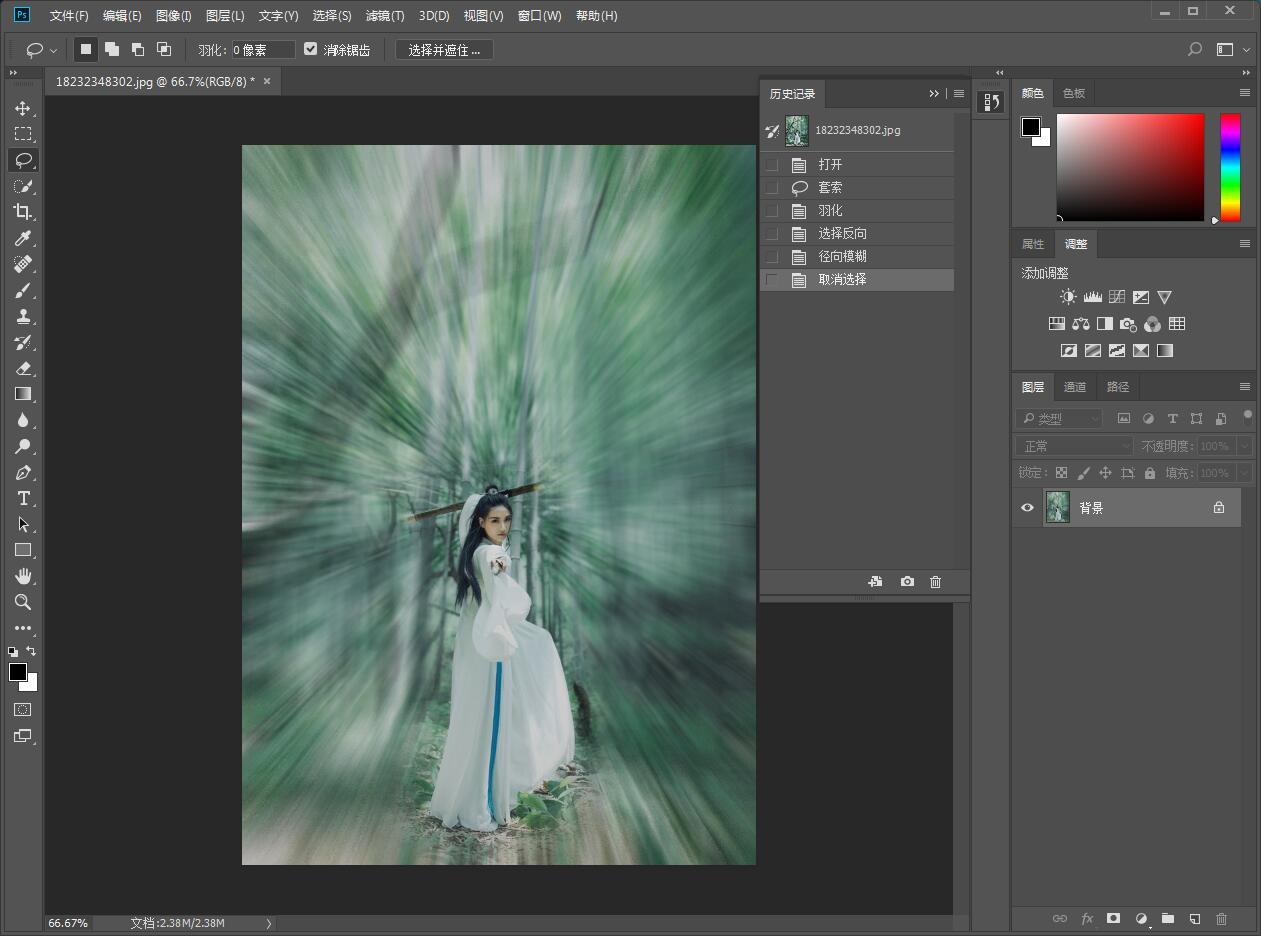This screenshot has width=1261, height=936.
Task: Go back to the 打开 history state
Action: pyautogui.click(x=857, y=164)
